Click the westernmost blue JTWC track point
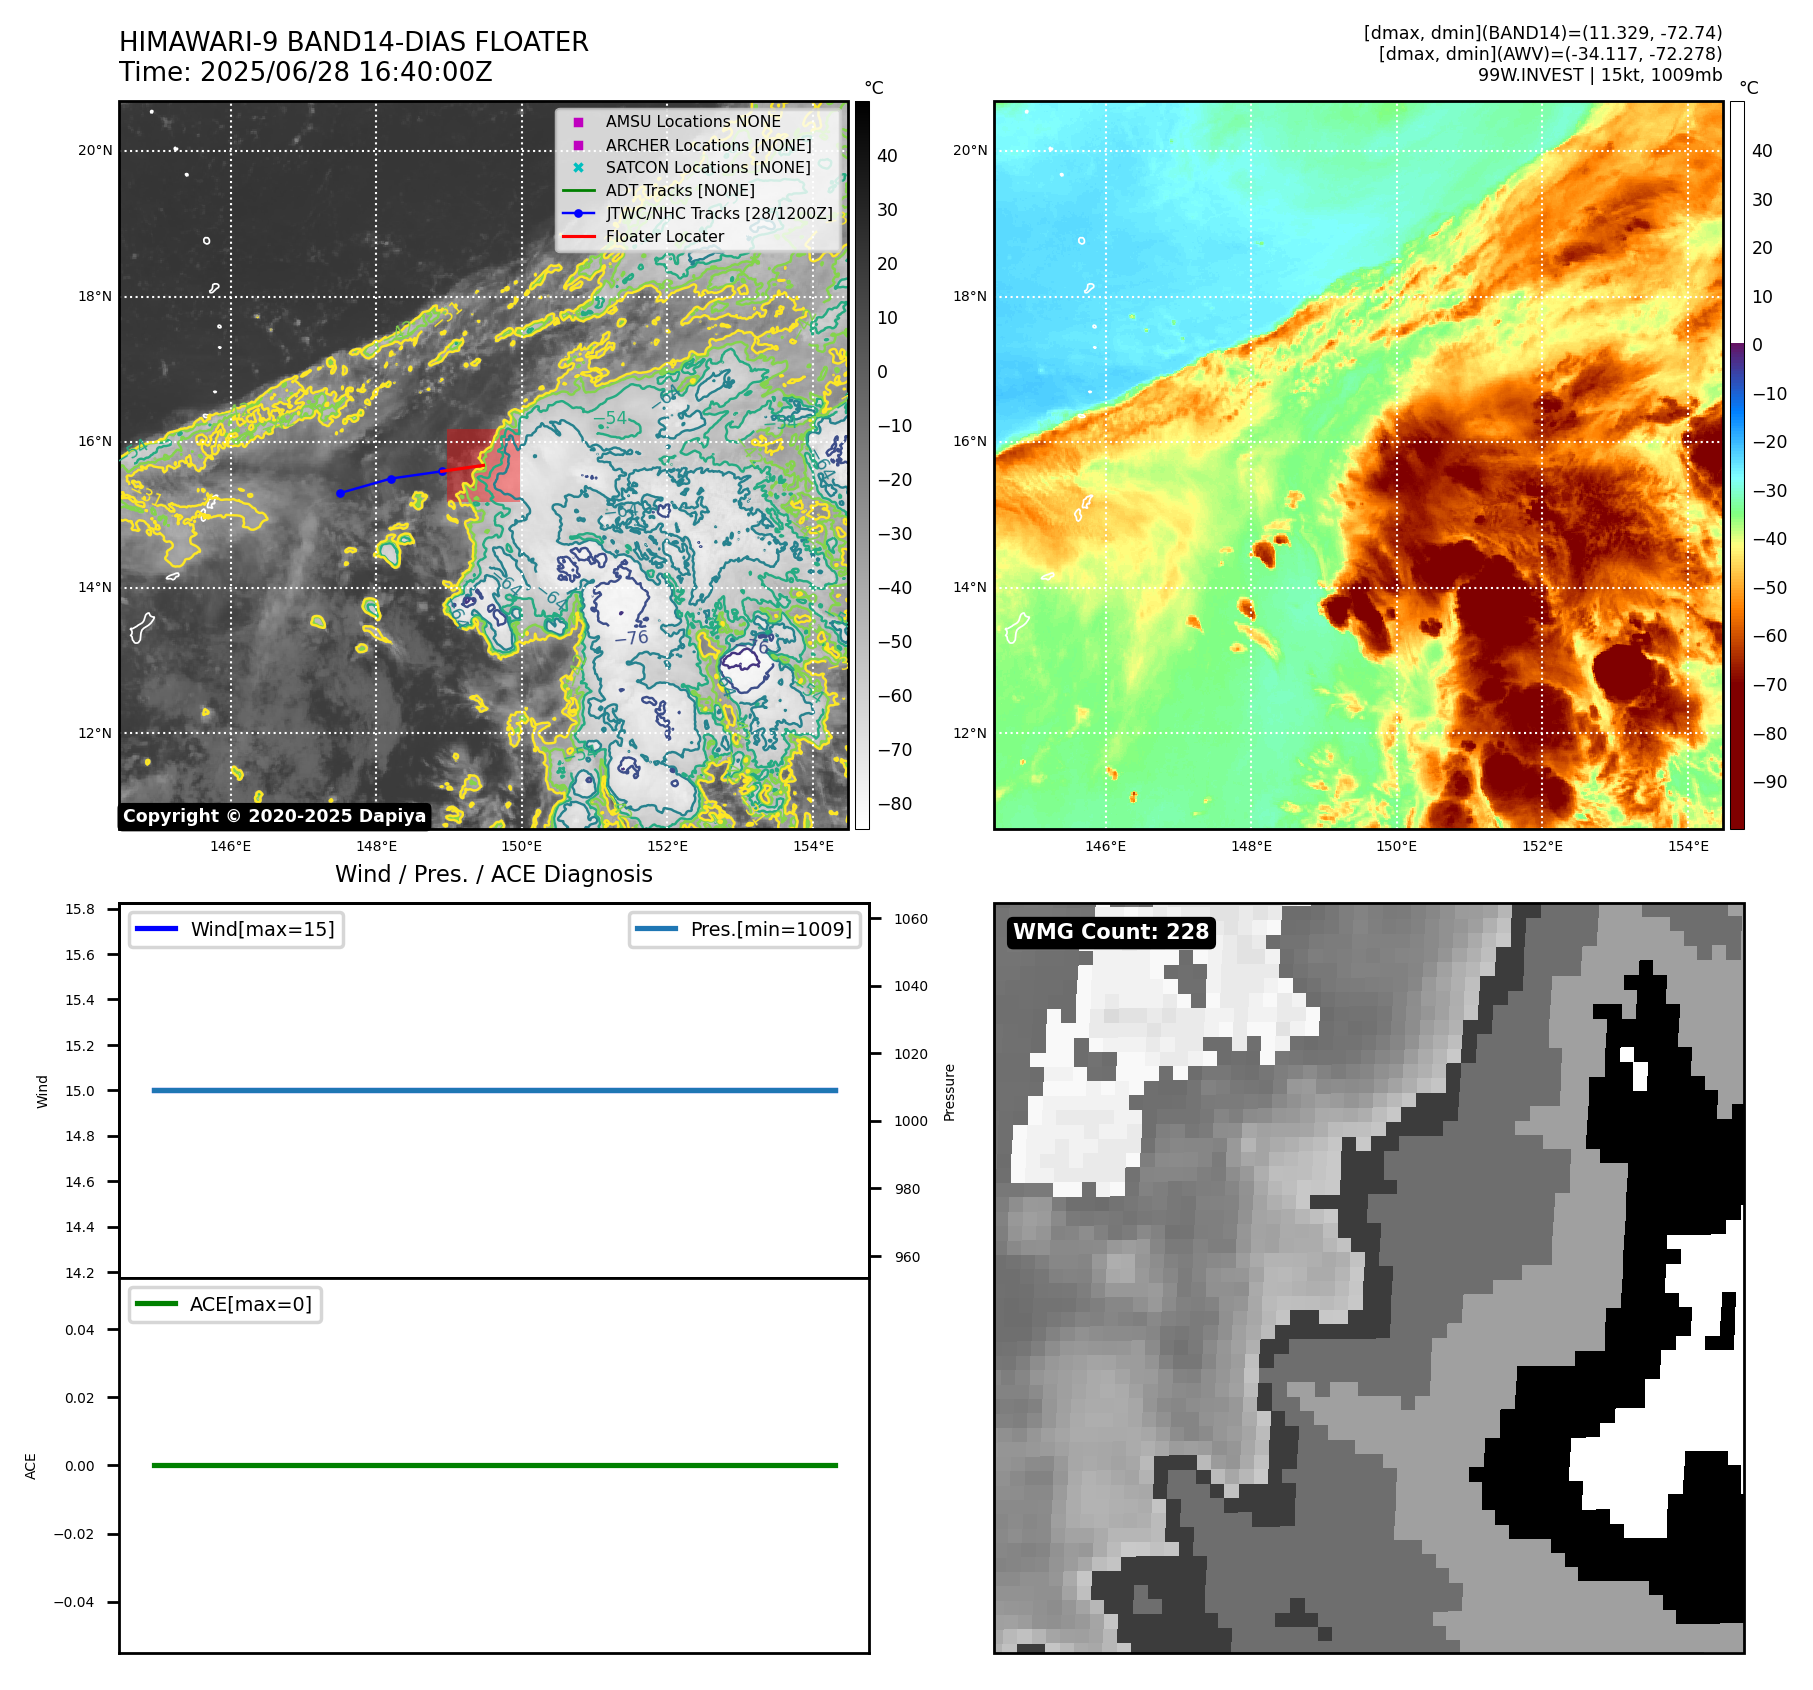Screen dimensions: 1813x1690 pyautogui.click(x=340, y=493)
